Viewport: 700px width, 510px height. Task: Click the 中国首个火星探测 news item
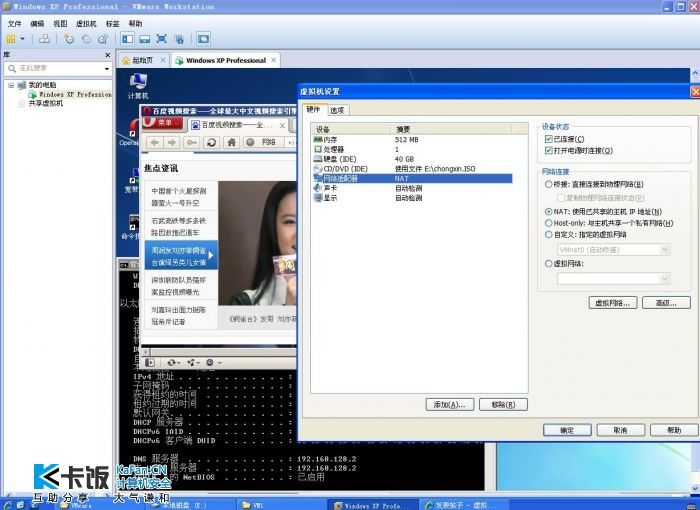[x=179, y=197]
